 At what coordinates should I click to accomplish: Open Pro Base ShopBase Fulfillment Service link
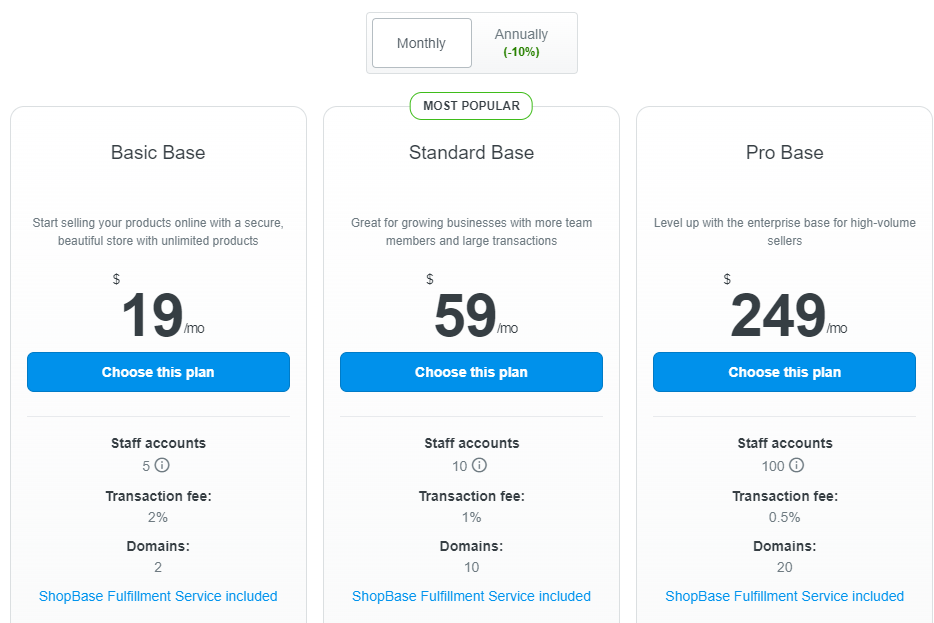784,596
